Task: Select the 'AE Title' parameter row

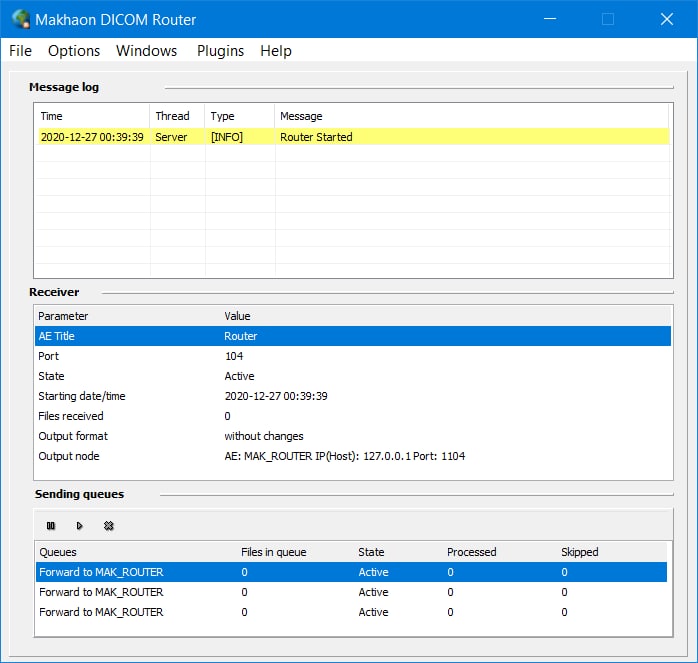Action: click(x=353, y=336)
